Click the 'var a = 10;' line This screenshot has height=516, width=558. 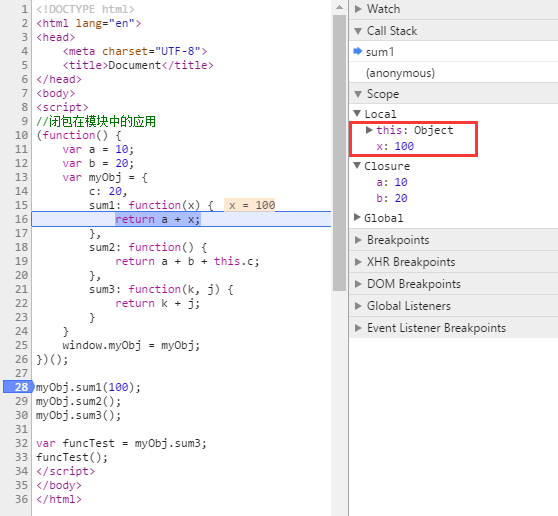point(98,149)
